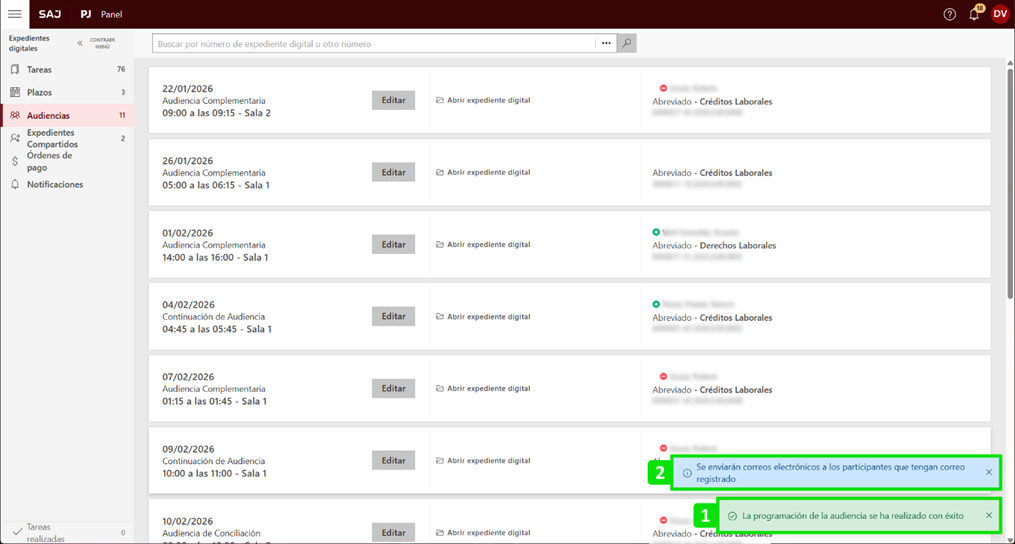The height and width of the screenshot is (544, 1015).
Task: Dismiss the email notification info toast
Action: 989,473
